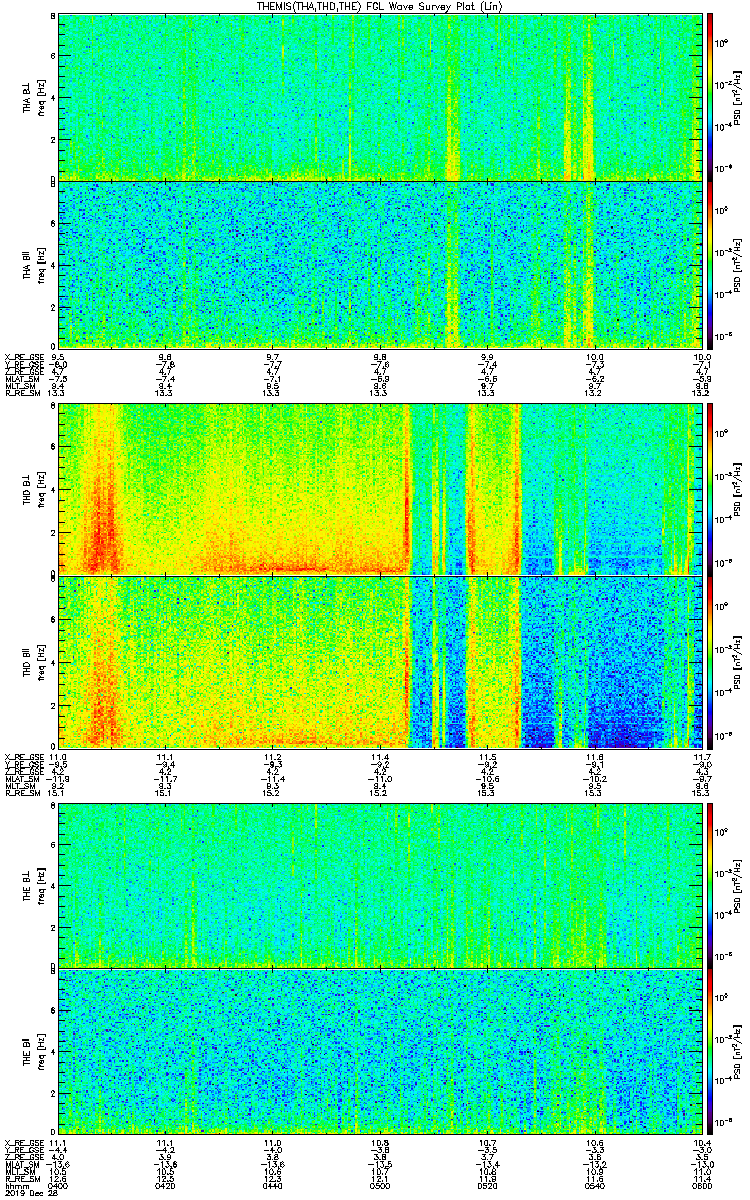This screenshot has height=1200, width=750.
Task: Select the THE BL spectrogram panel
Action: coord(380,884)
